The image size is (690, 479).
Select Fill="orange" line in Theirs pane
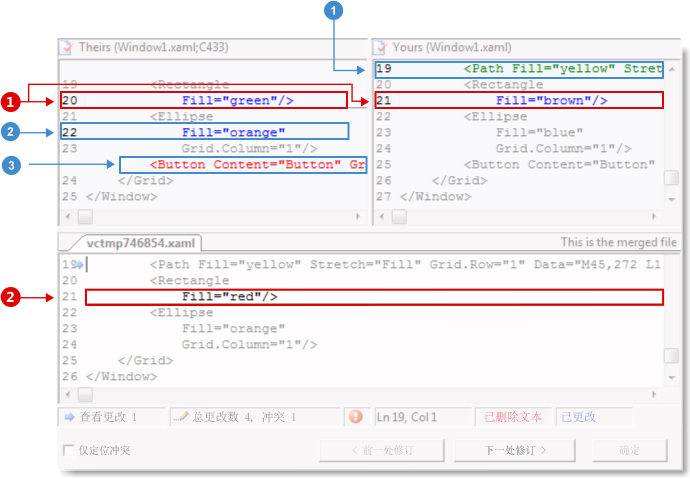[205, 132]
